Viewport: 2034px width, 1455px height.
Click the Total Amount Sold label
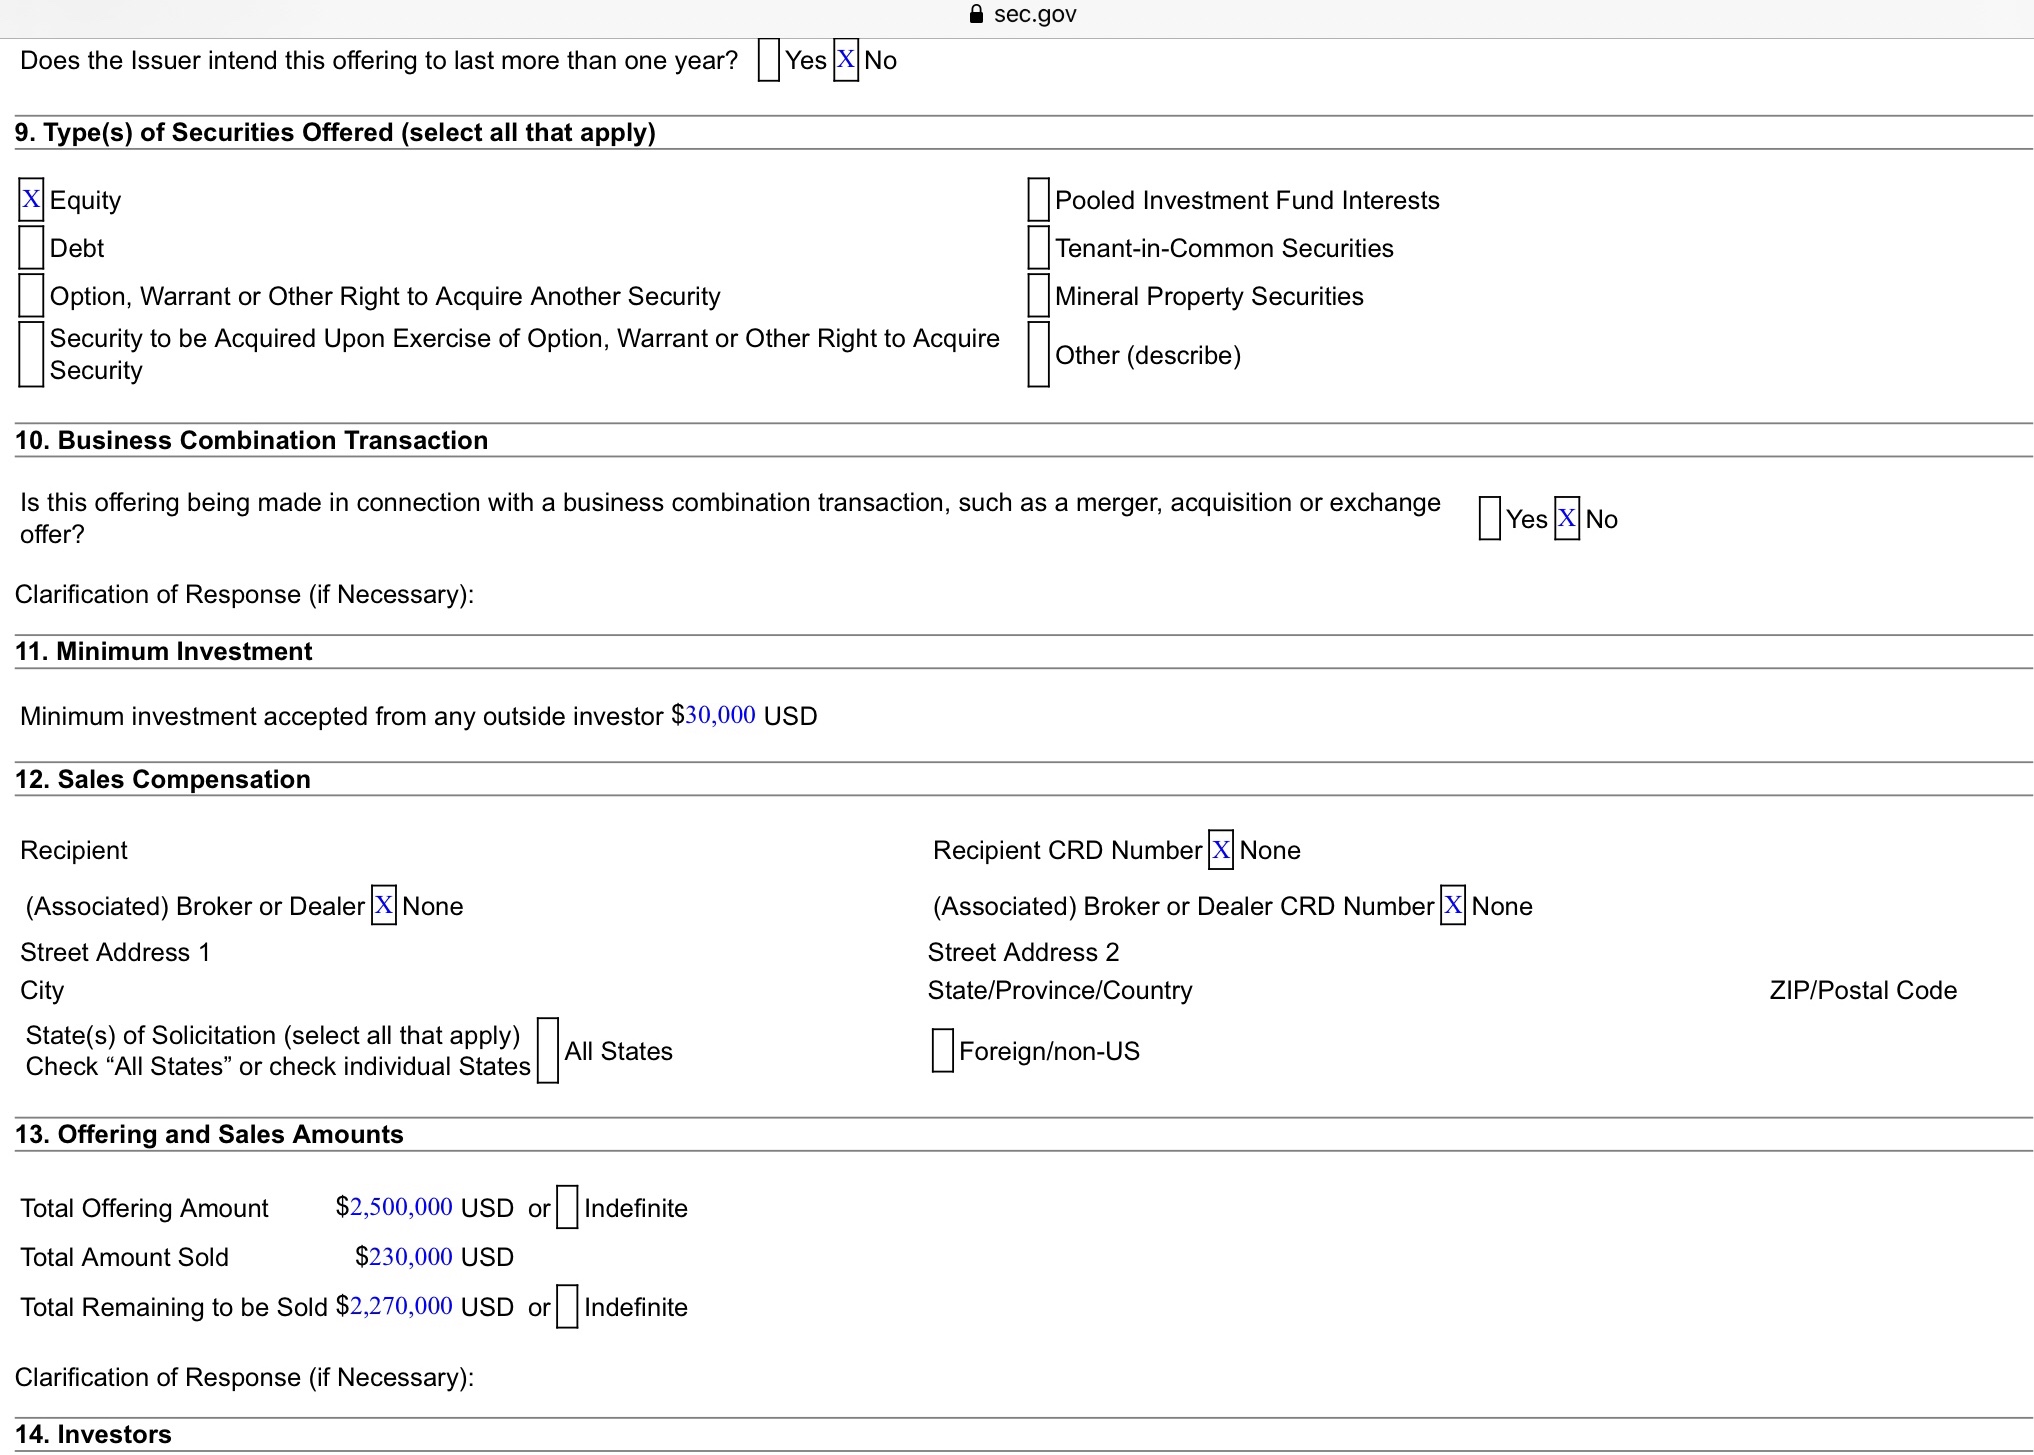(125, 1257)
